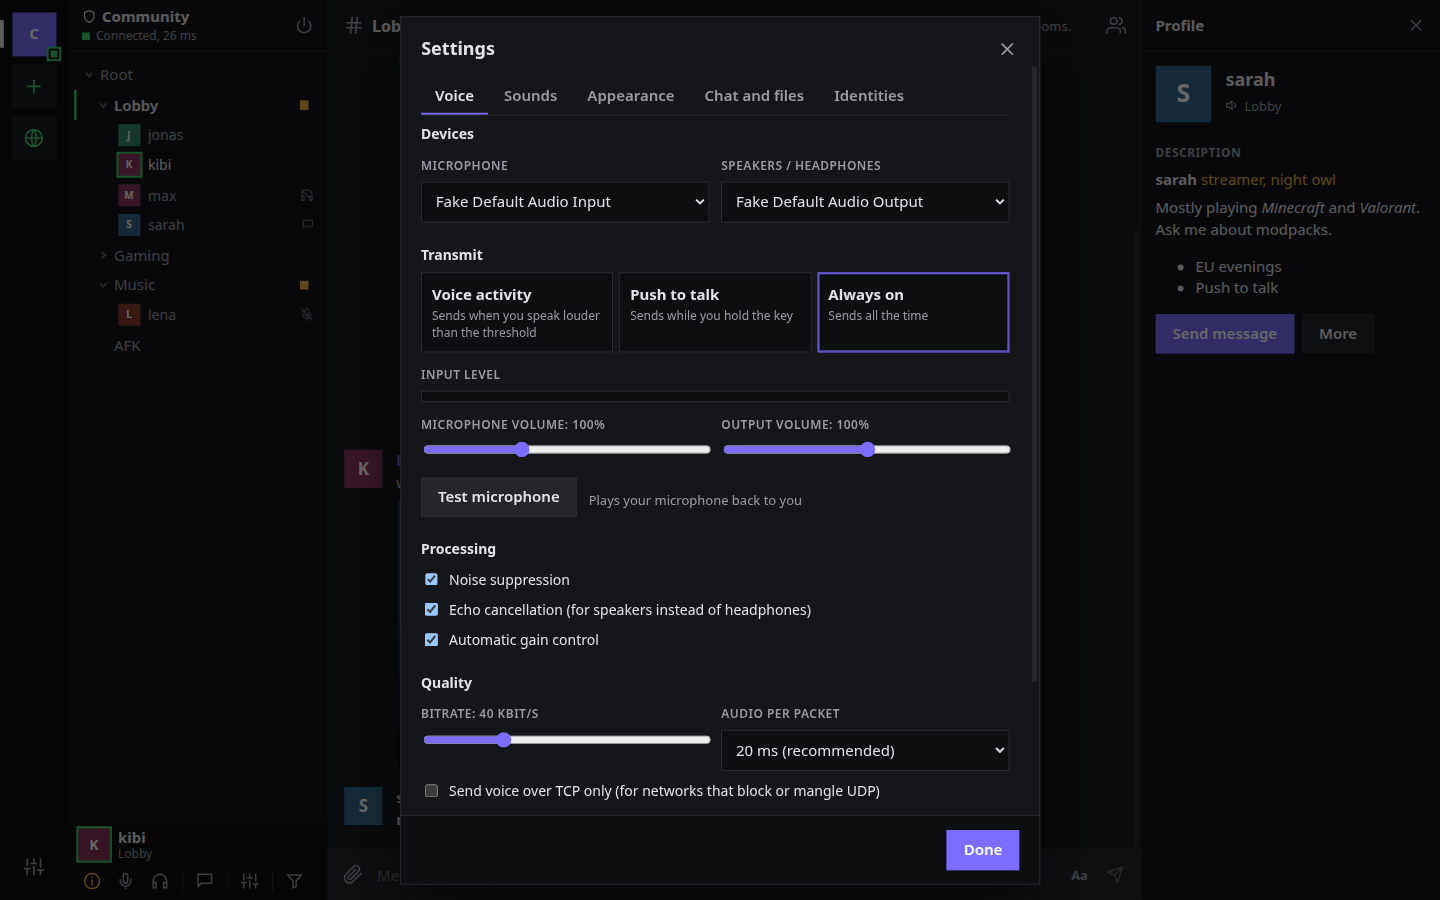Click Community server name header
This screenshot has width=1440, height=900.
click(145, 17)
